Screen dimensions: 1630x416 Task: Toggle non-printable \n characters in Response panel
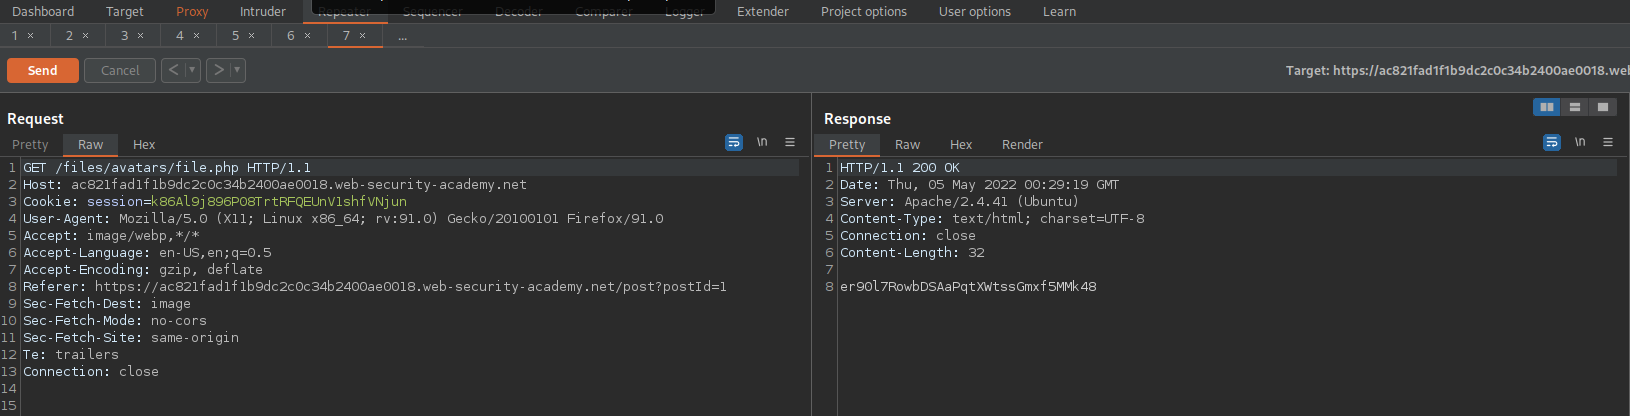tap(1580, 143)
